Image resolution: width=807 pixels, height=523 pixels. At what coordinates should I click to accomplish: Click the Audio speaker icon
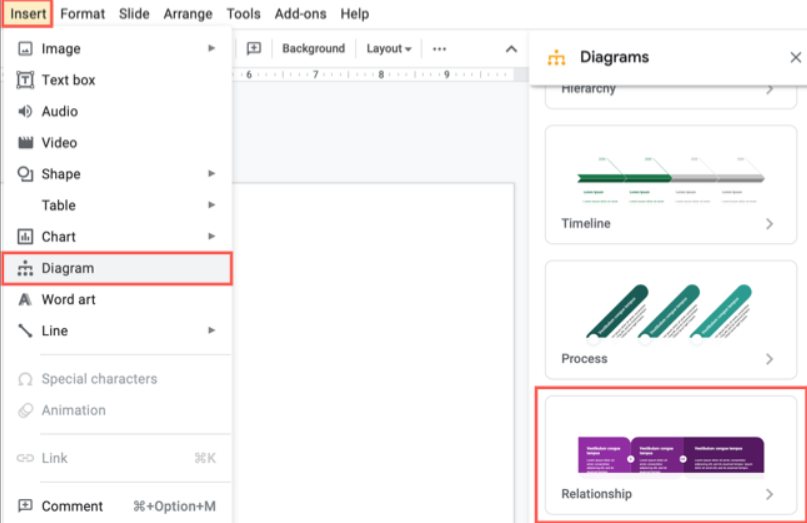(x=25, y=112)
